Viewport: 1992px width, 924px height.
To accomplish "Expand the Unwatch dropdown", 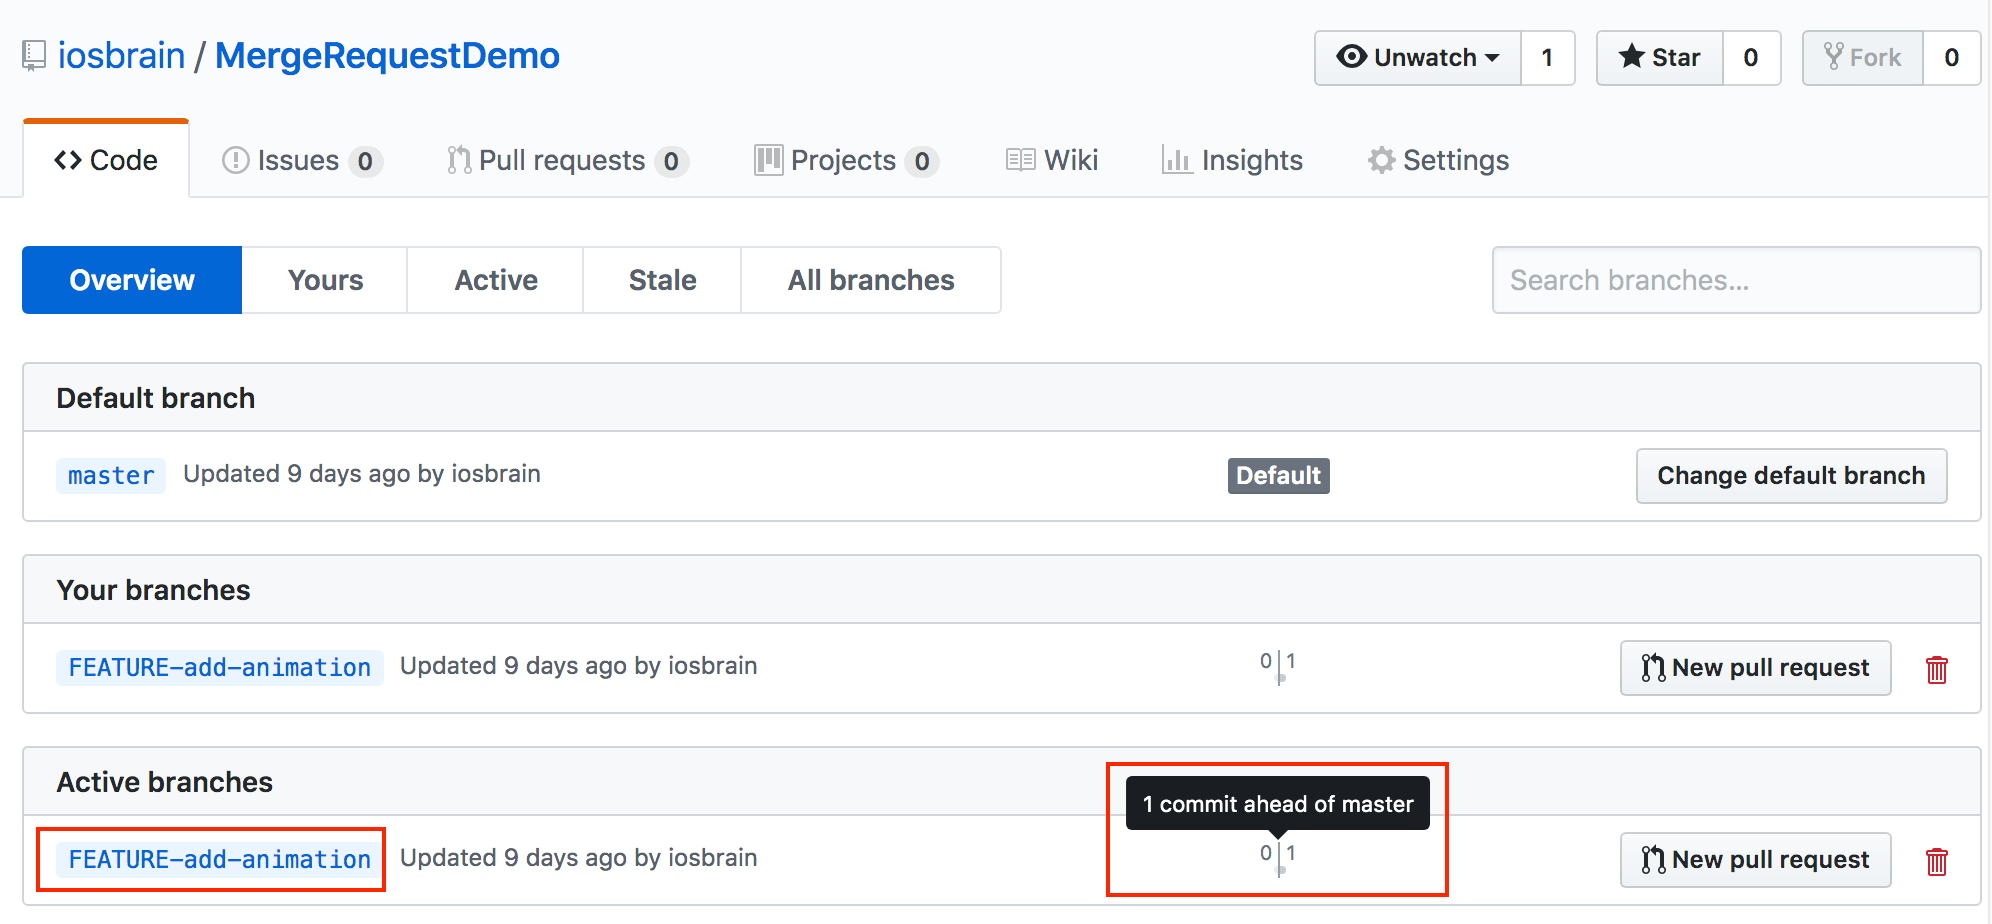I will 1418,58.
